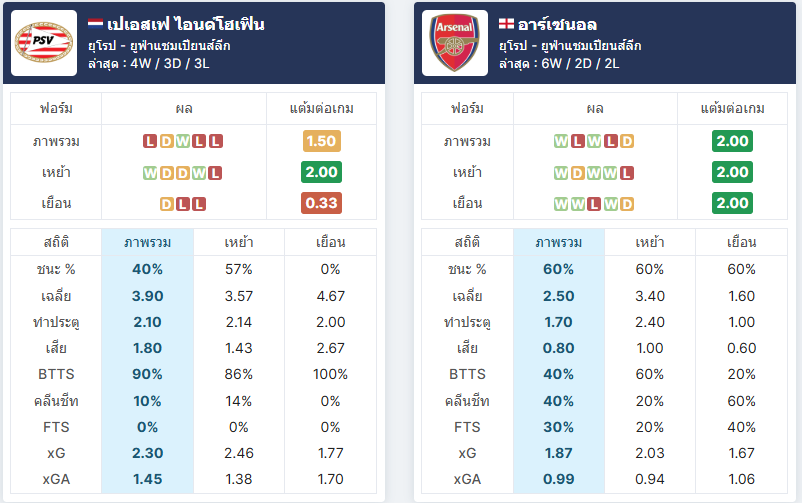Click the Arsenal club crest
Image resolution: width=802 pixels, height=503 pixels.
pos(455,43)
